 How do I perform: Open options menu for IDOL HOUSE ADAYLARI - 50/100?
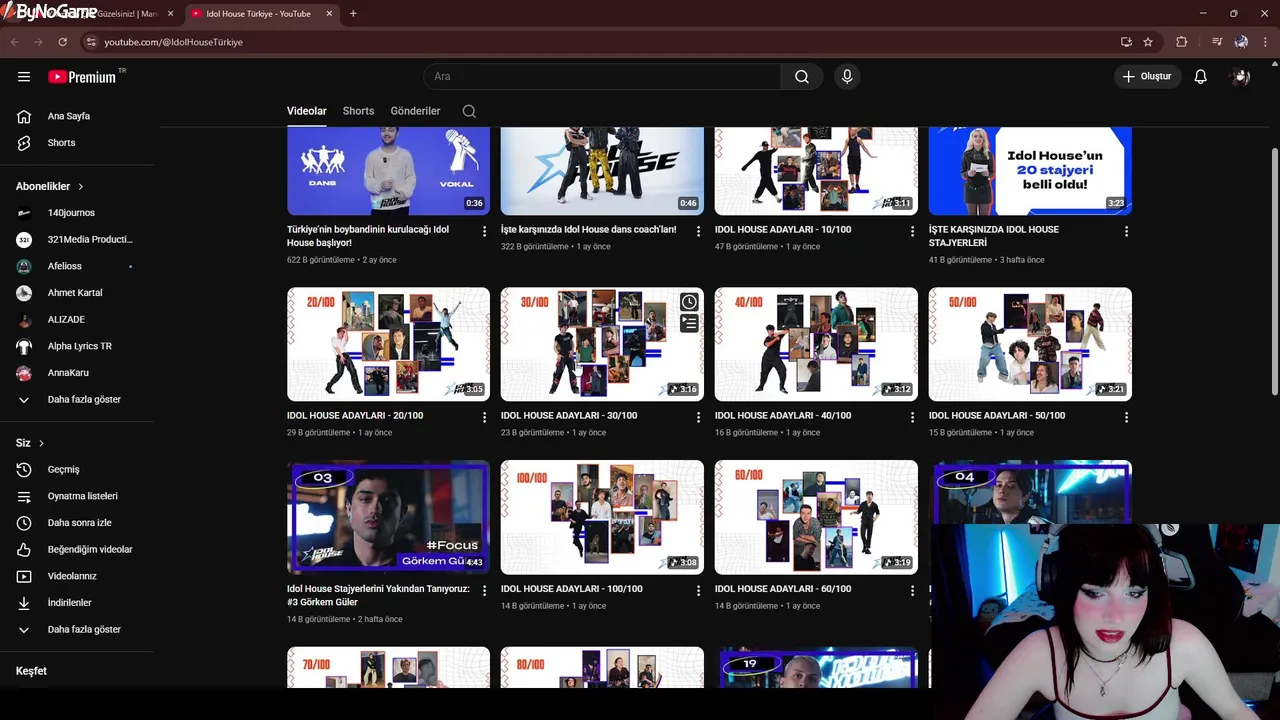click(1126, 417)
